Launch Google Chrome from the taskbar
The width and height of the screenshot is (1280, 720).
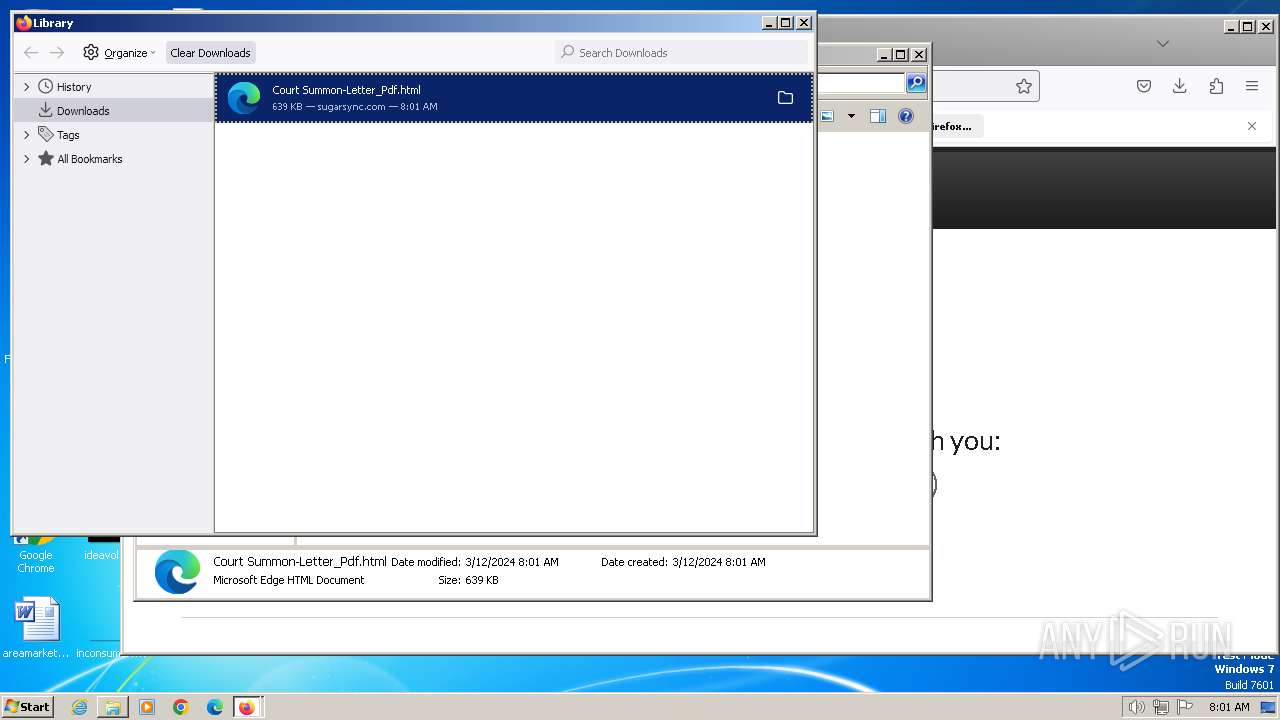(181, 707)
